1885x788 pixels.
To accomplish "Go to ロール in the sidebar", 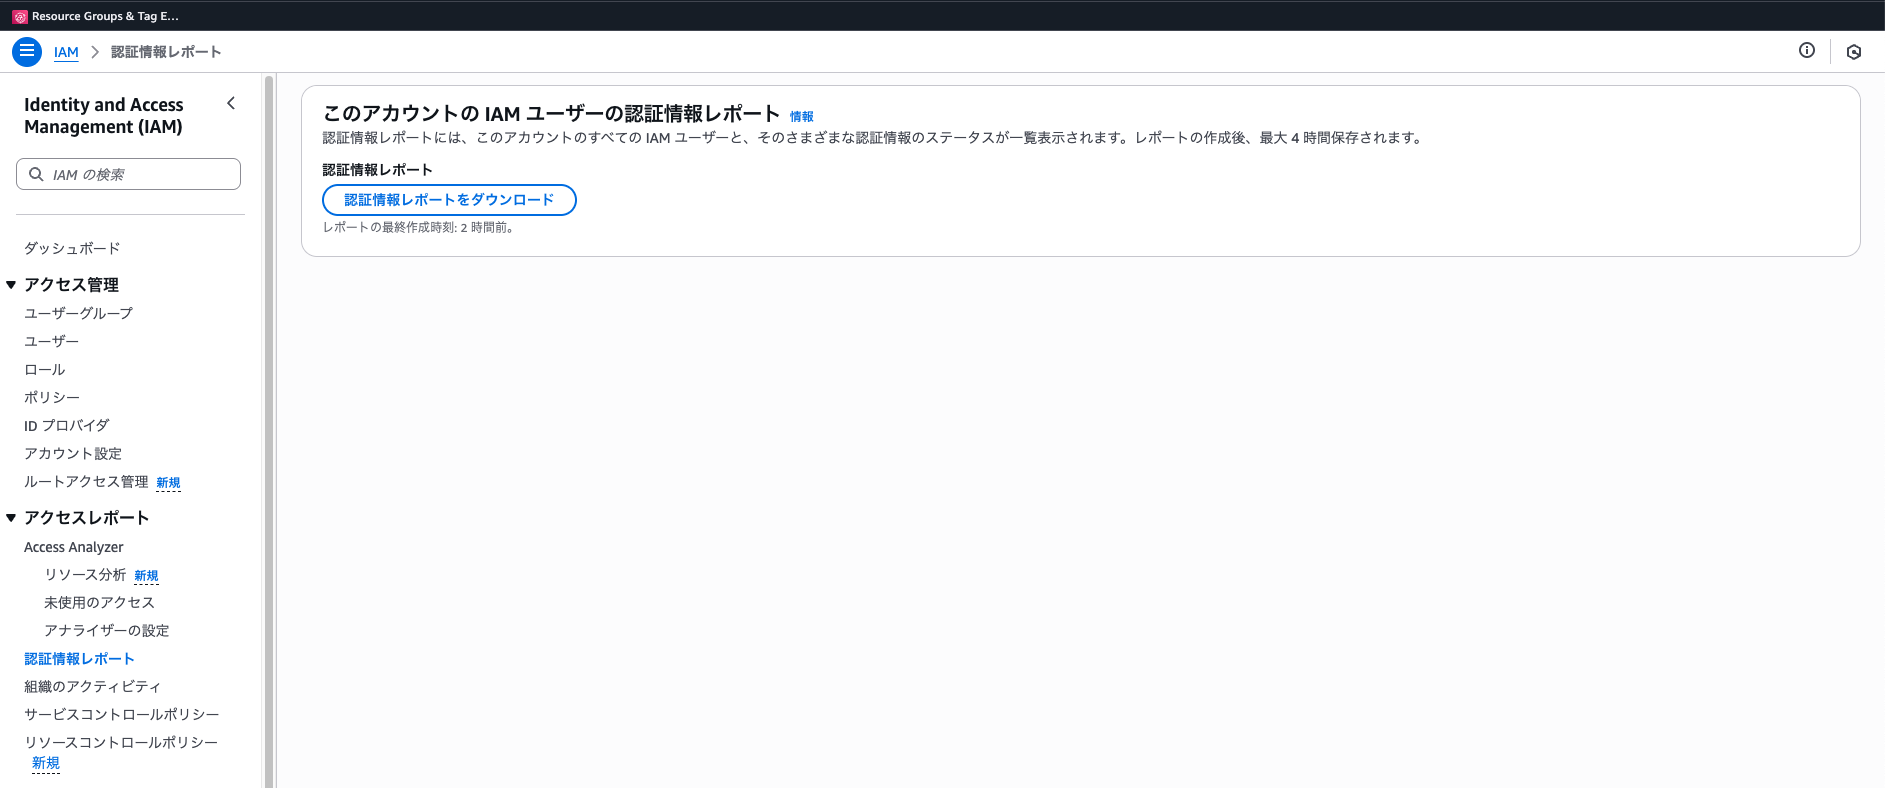I will [x=44, y=369].
